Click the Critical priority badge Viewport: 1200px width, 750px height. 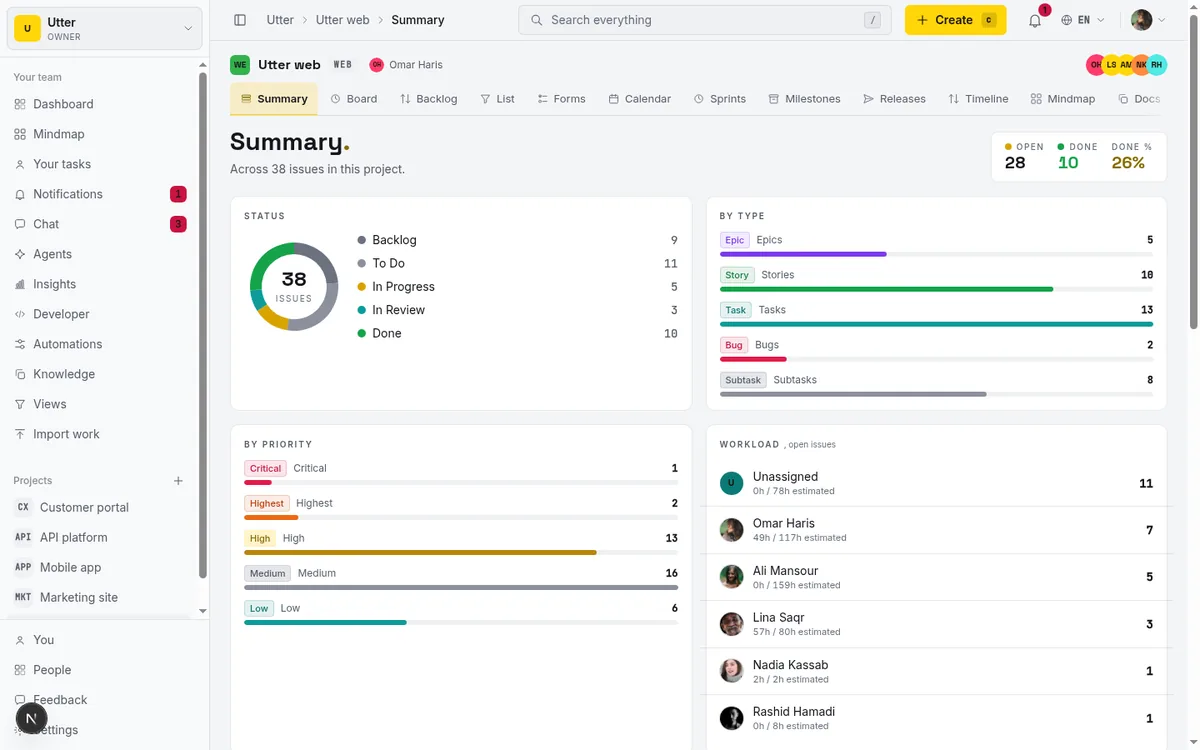[x=265, y=468]
